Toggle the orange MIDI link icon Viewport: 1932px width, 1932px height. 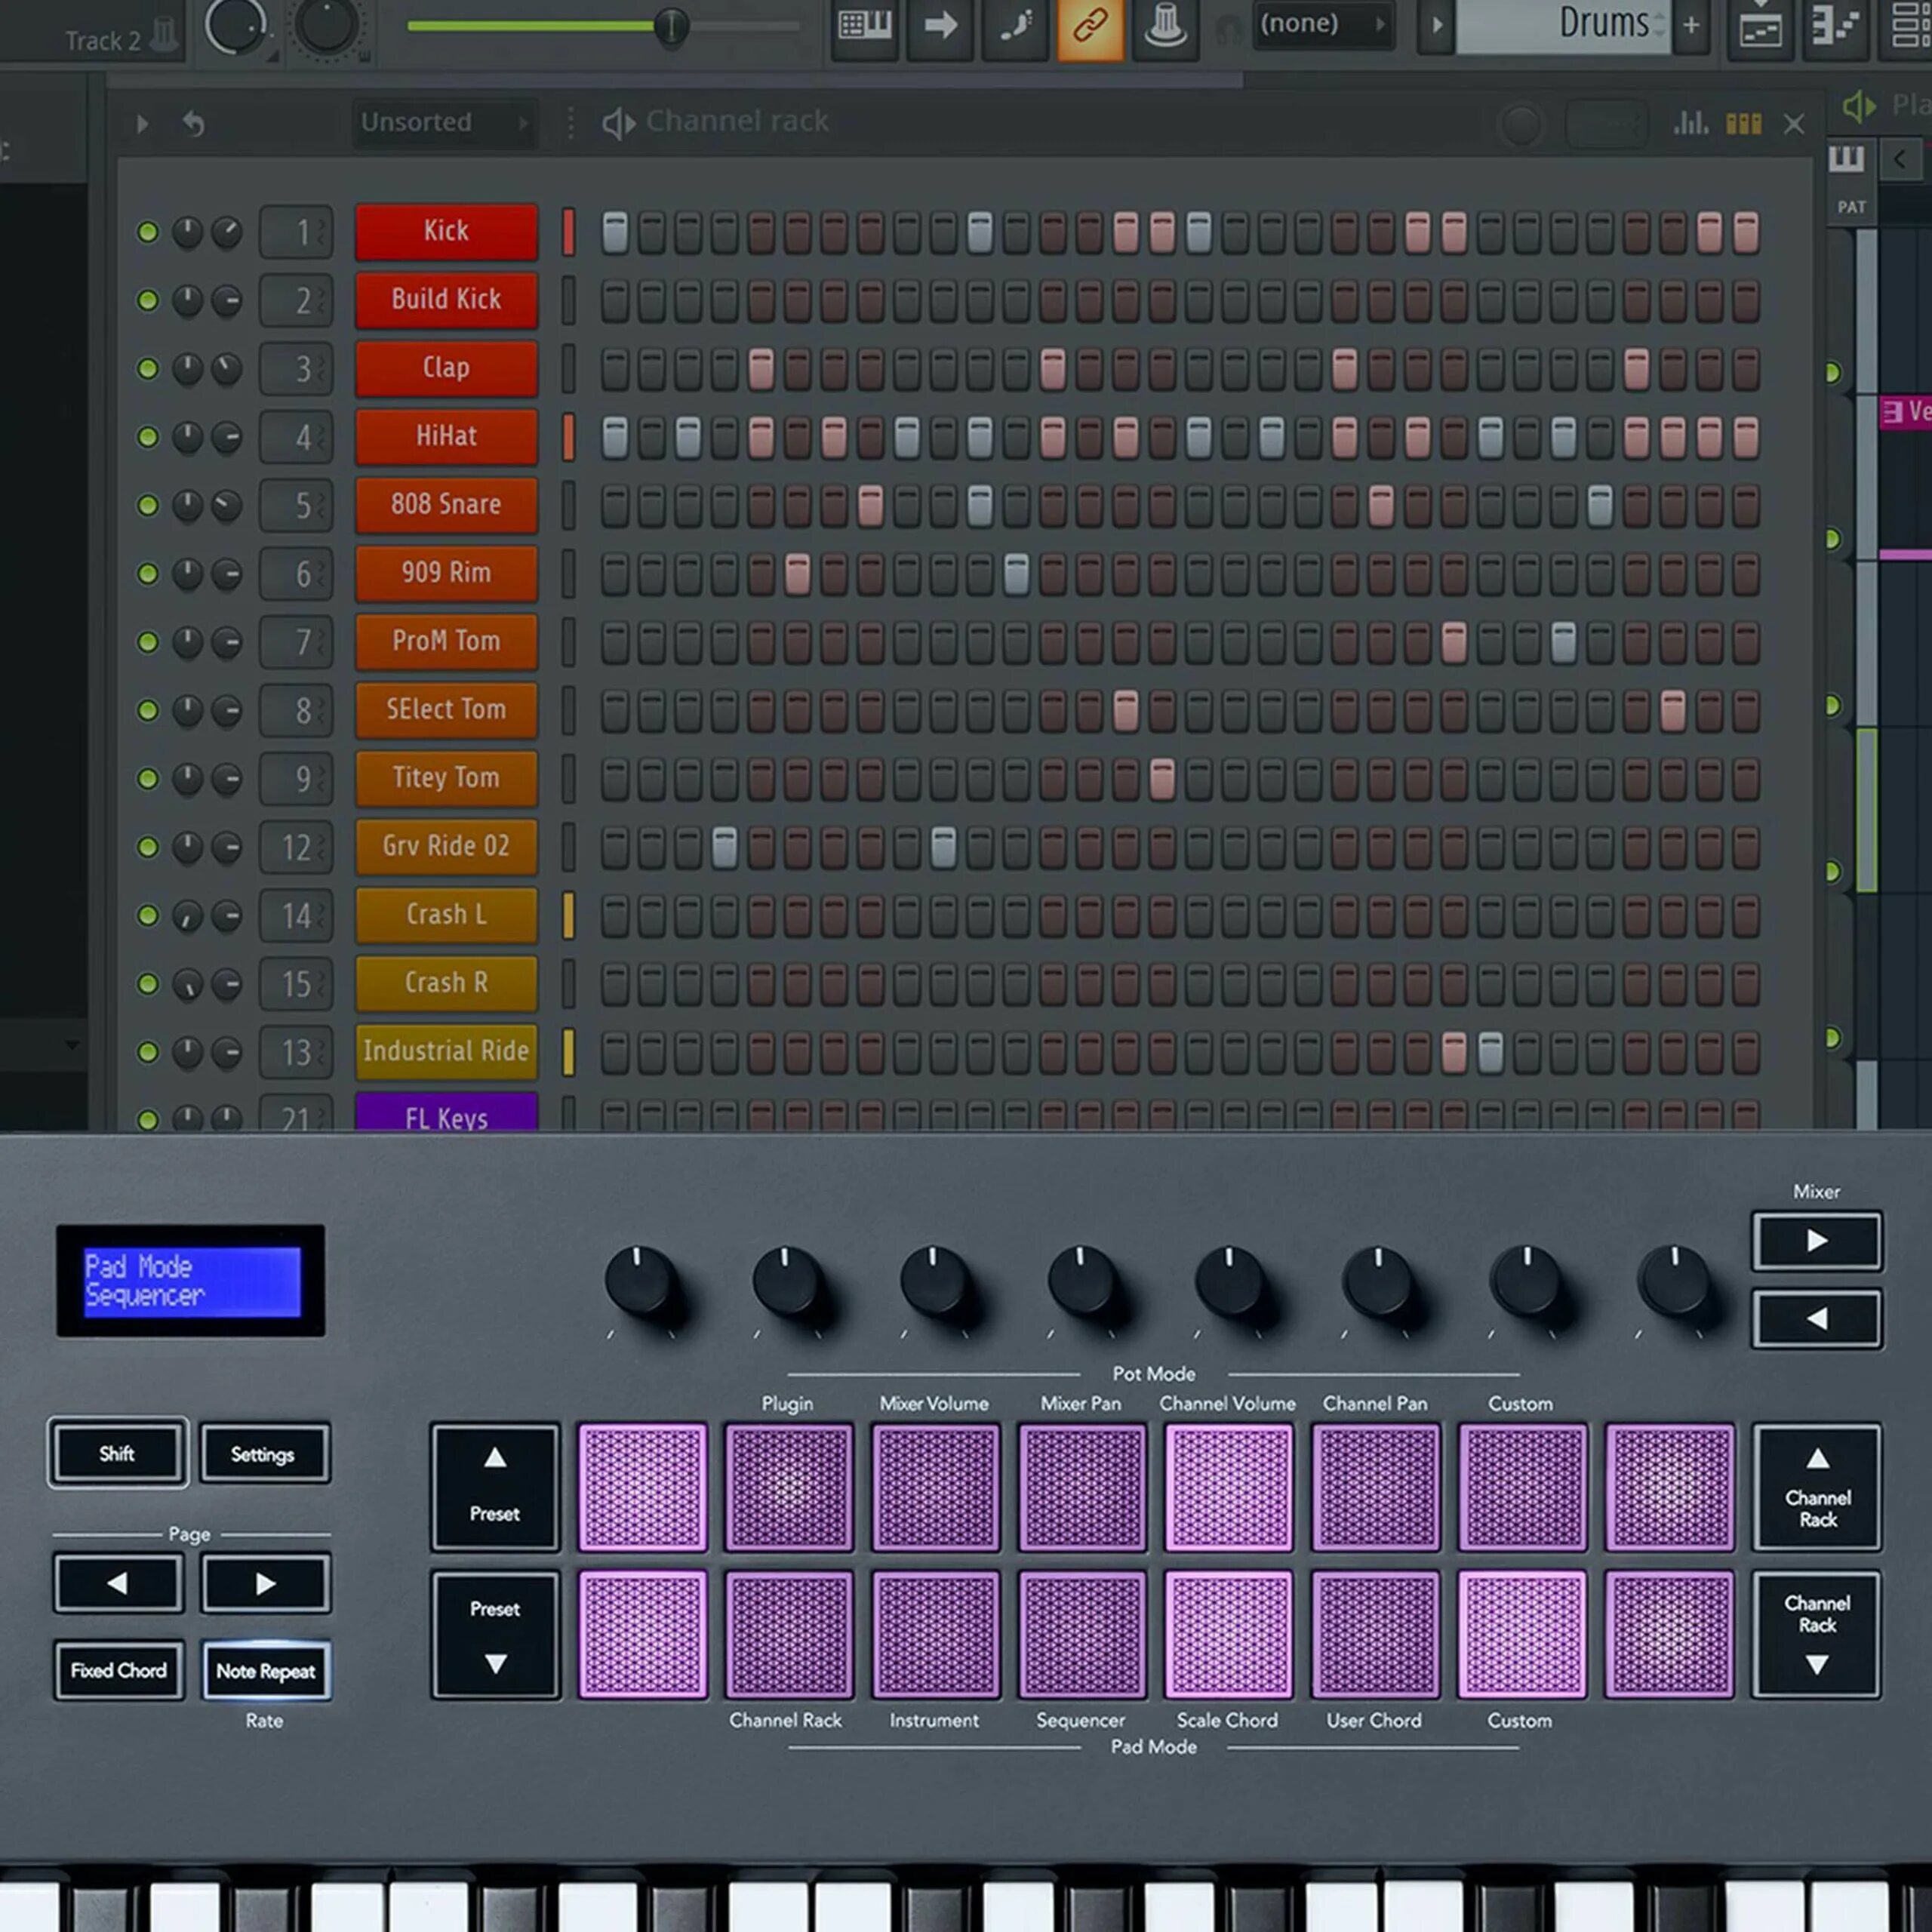[x=1090, y=26]
